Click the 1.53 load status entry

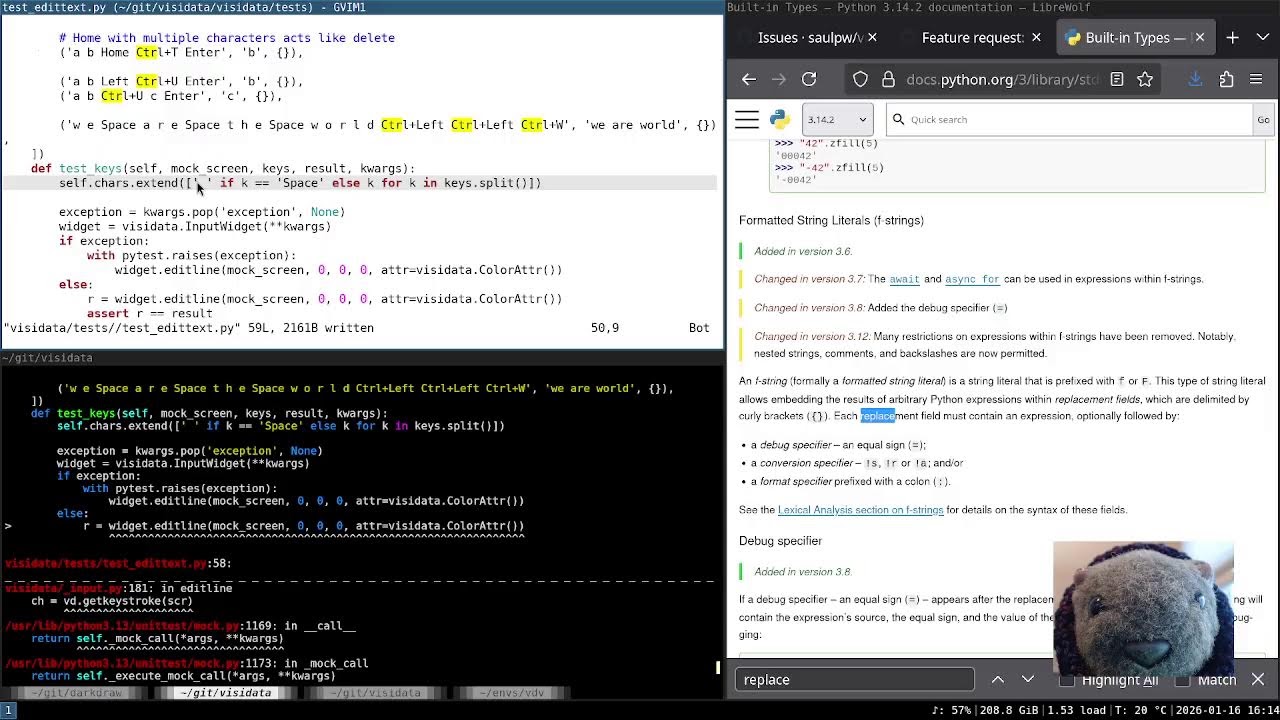click(x=1078, y=710)
